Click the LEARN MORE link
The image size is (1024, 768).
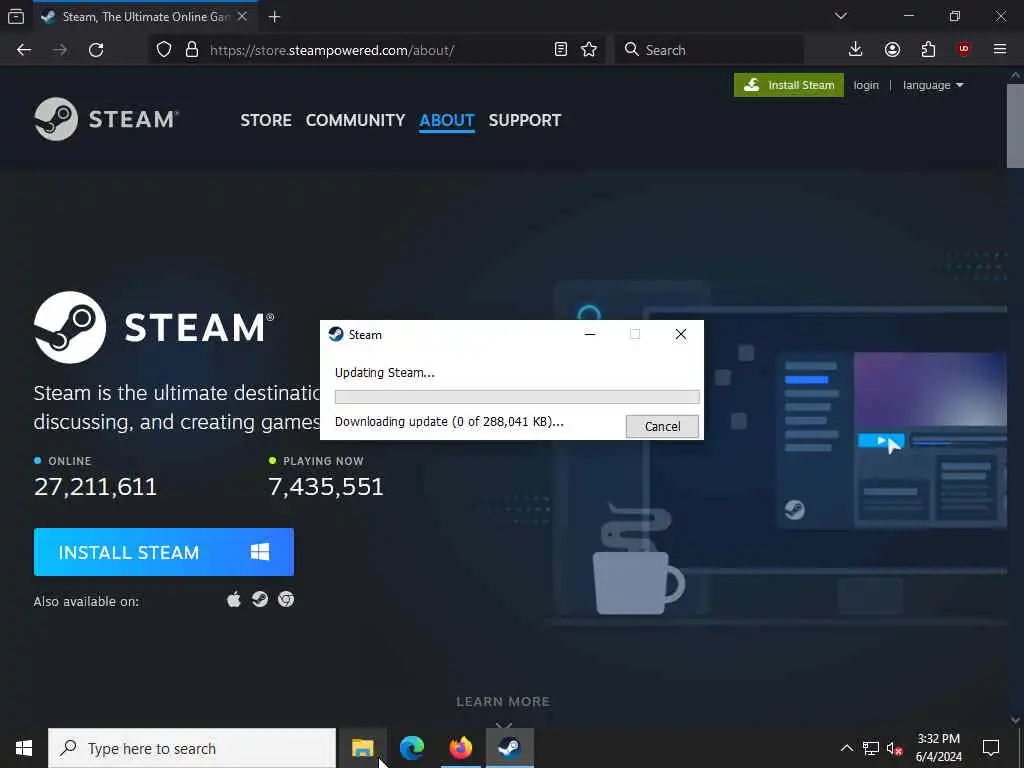pyautogui.click(x=503, y=702)
